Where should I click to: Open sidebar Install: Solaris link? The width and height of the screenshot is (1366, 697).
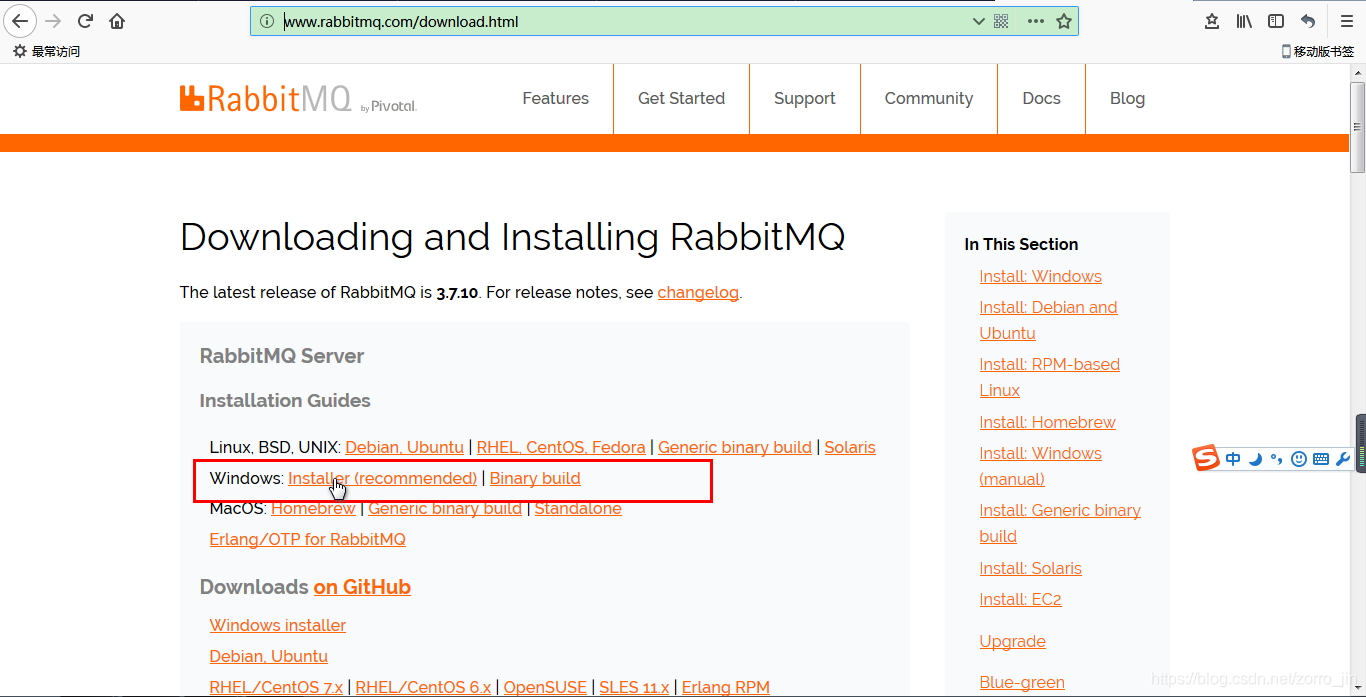click(x=1031, y=568)
